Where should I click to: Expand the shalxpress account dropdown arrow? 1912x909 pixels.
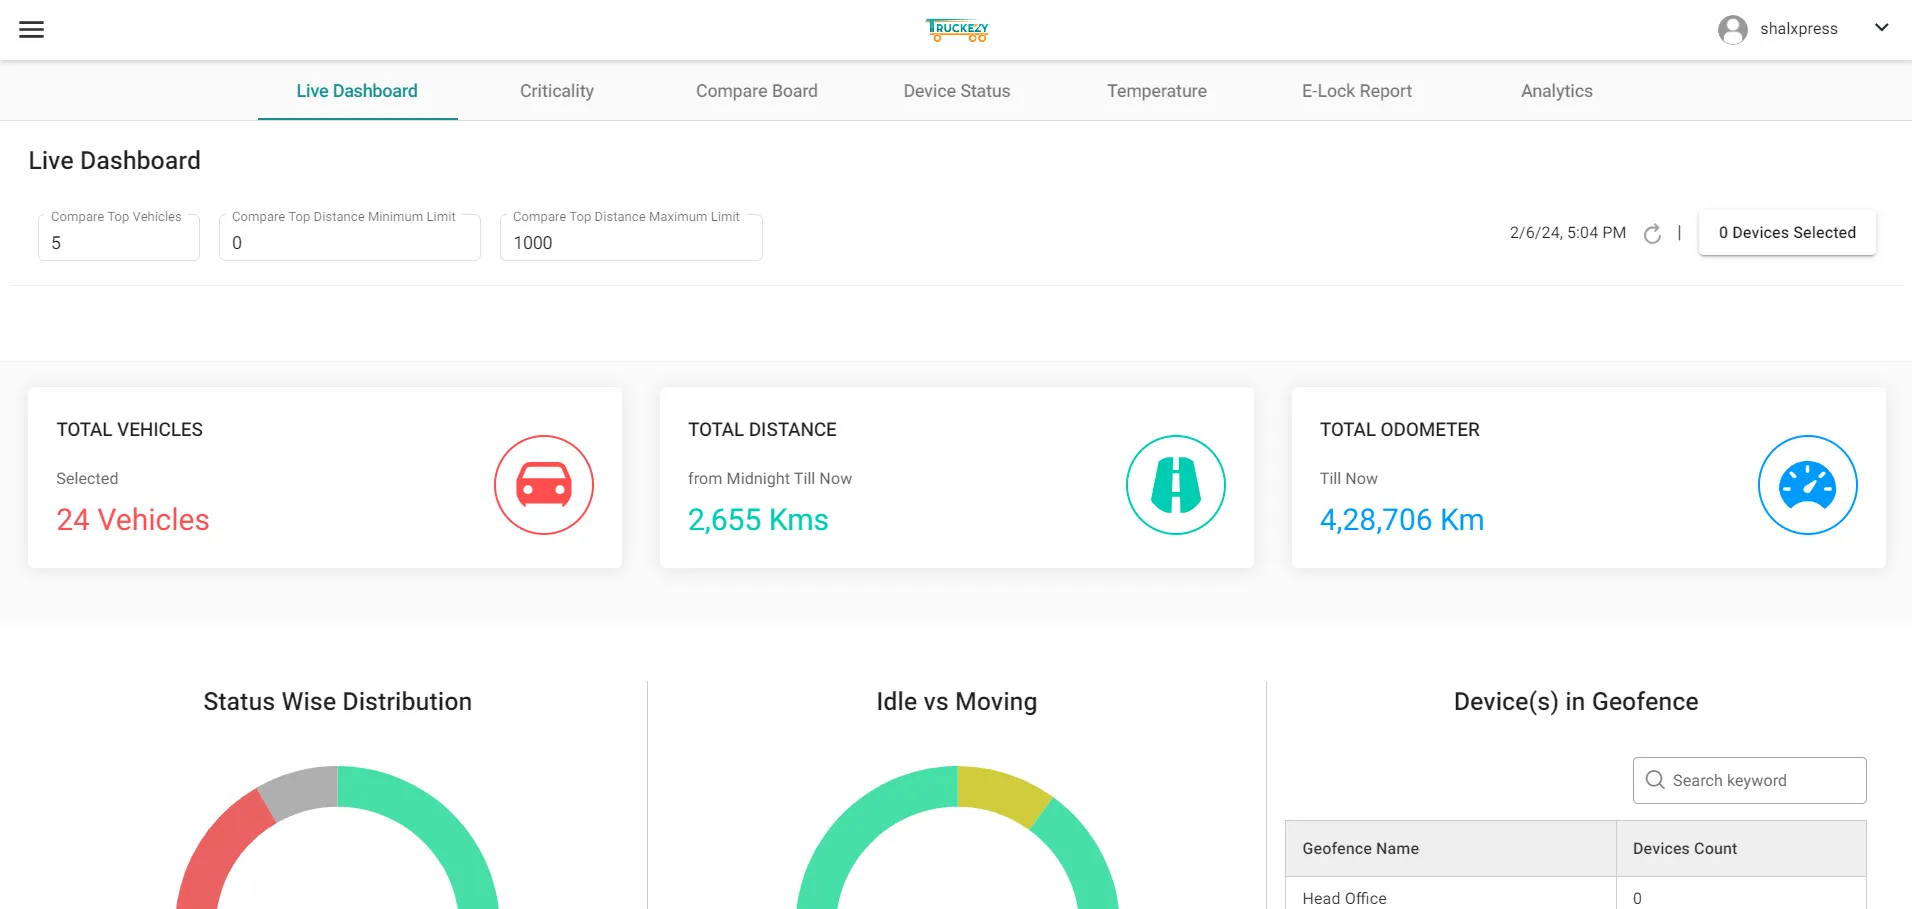(x=1881, y=28)
